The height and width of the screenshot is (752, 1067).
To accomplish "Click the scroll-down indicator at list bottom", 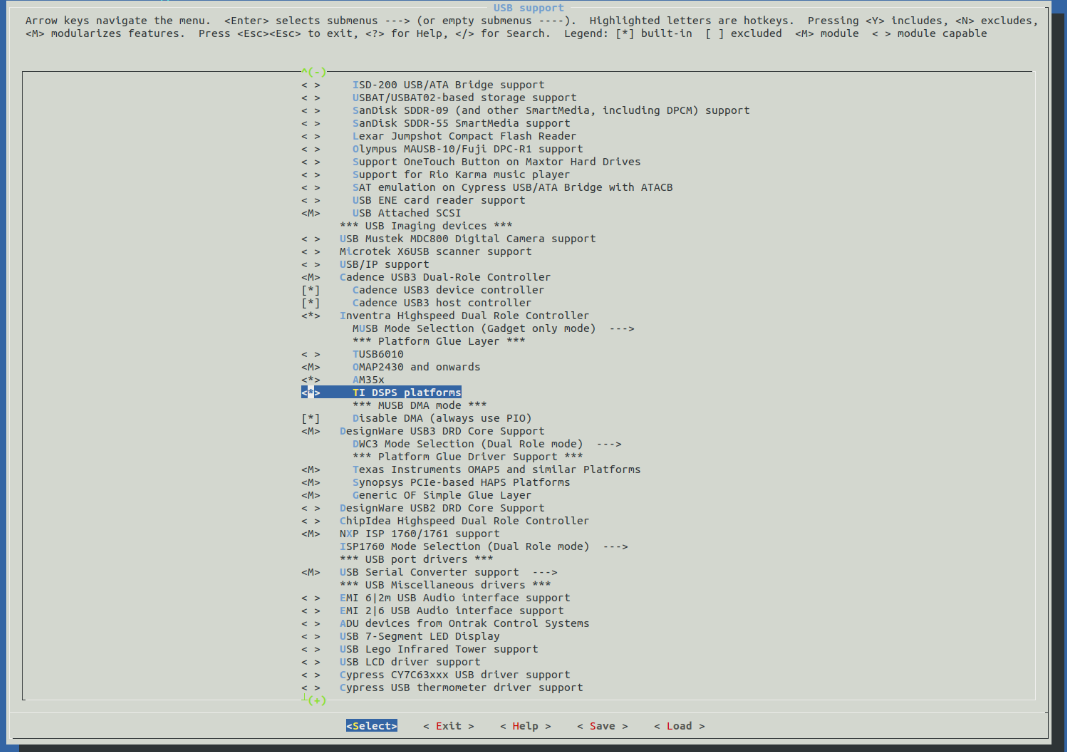I will (x=314, y=700).
